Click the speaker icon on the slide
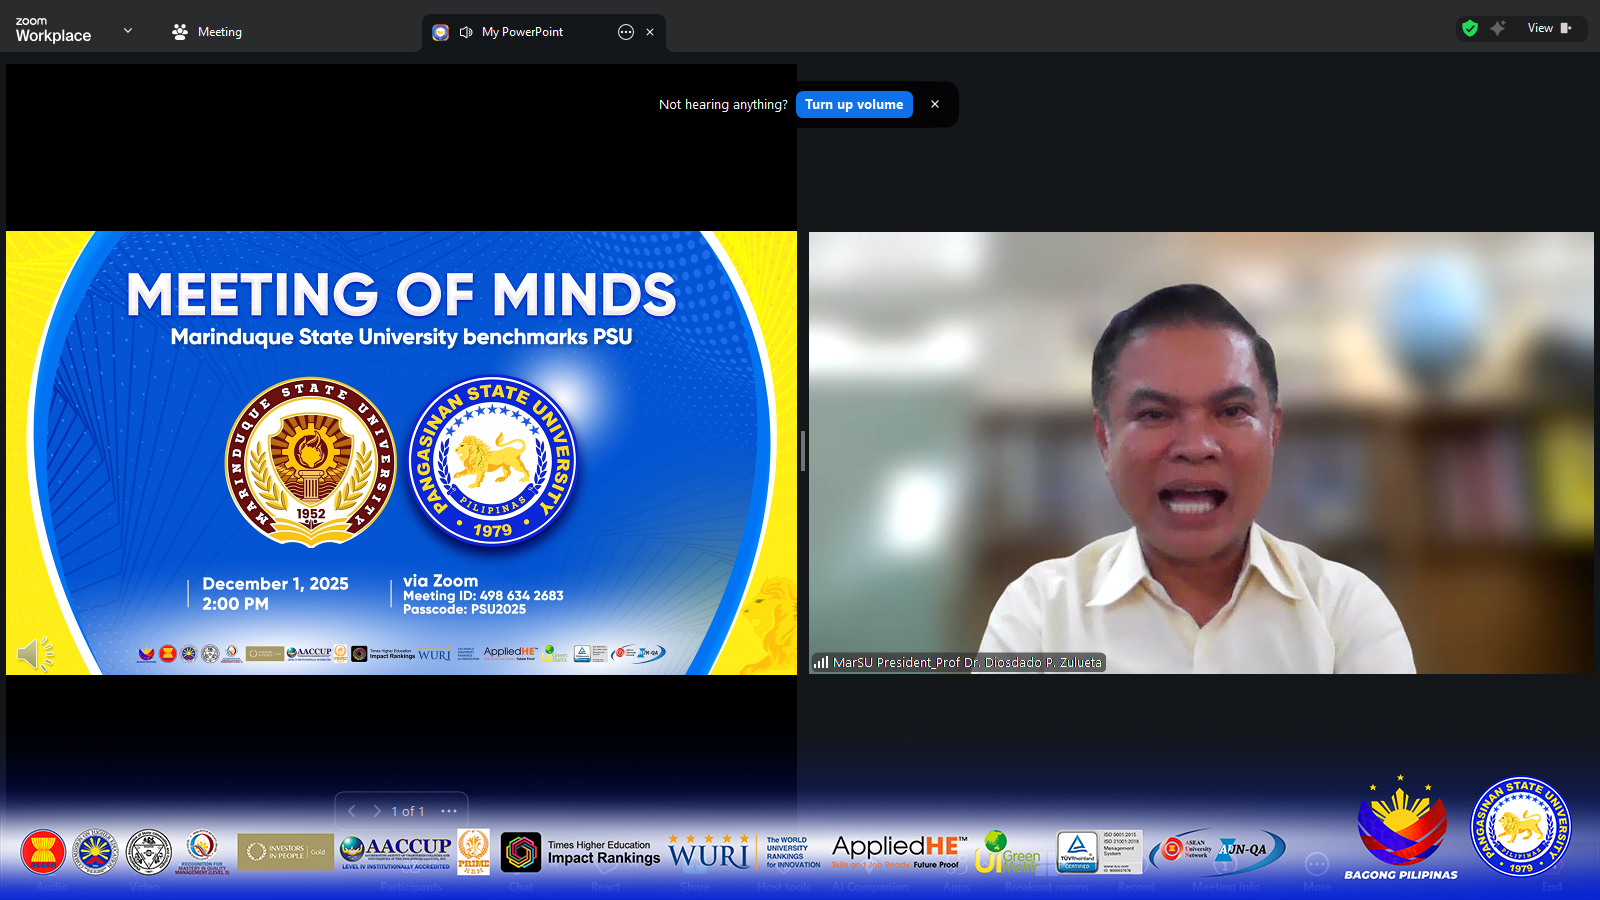 [x=35, y=654]
